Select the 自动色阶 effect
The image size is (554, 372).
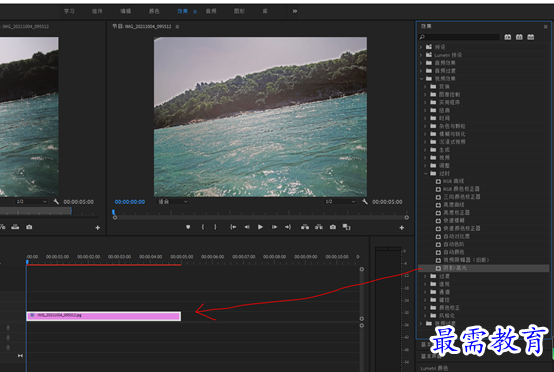tap(454, 244)
